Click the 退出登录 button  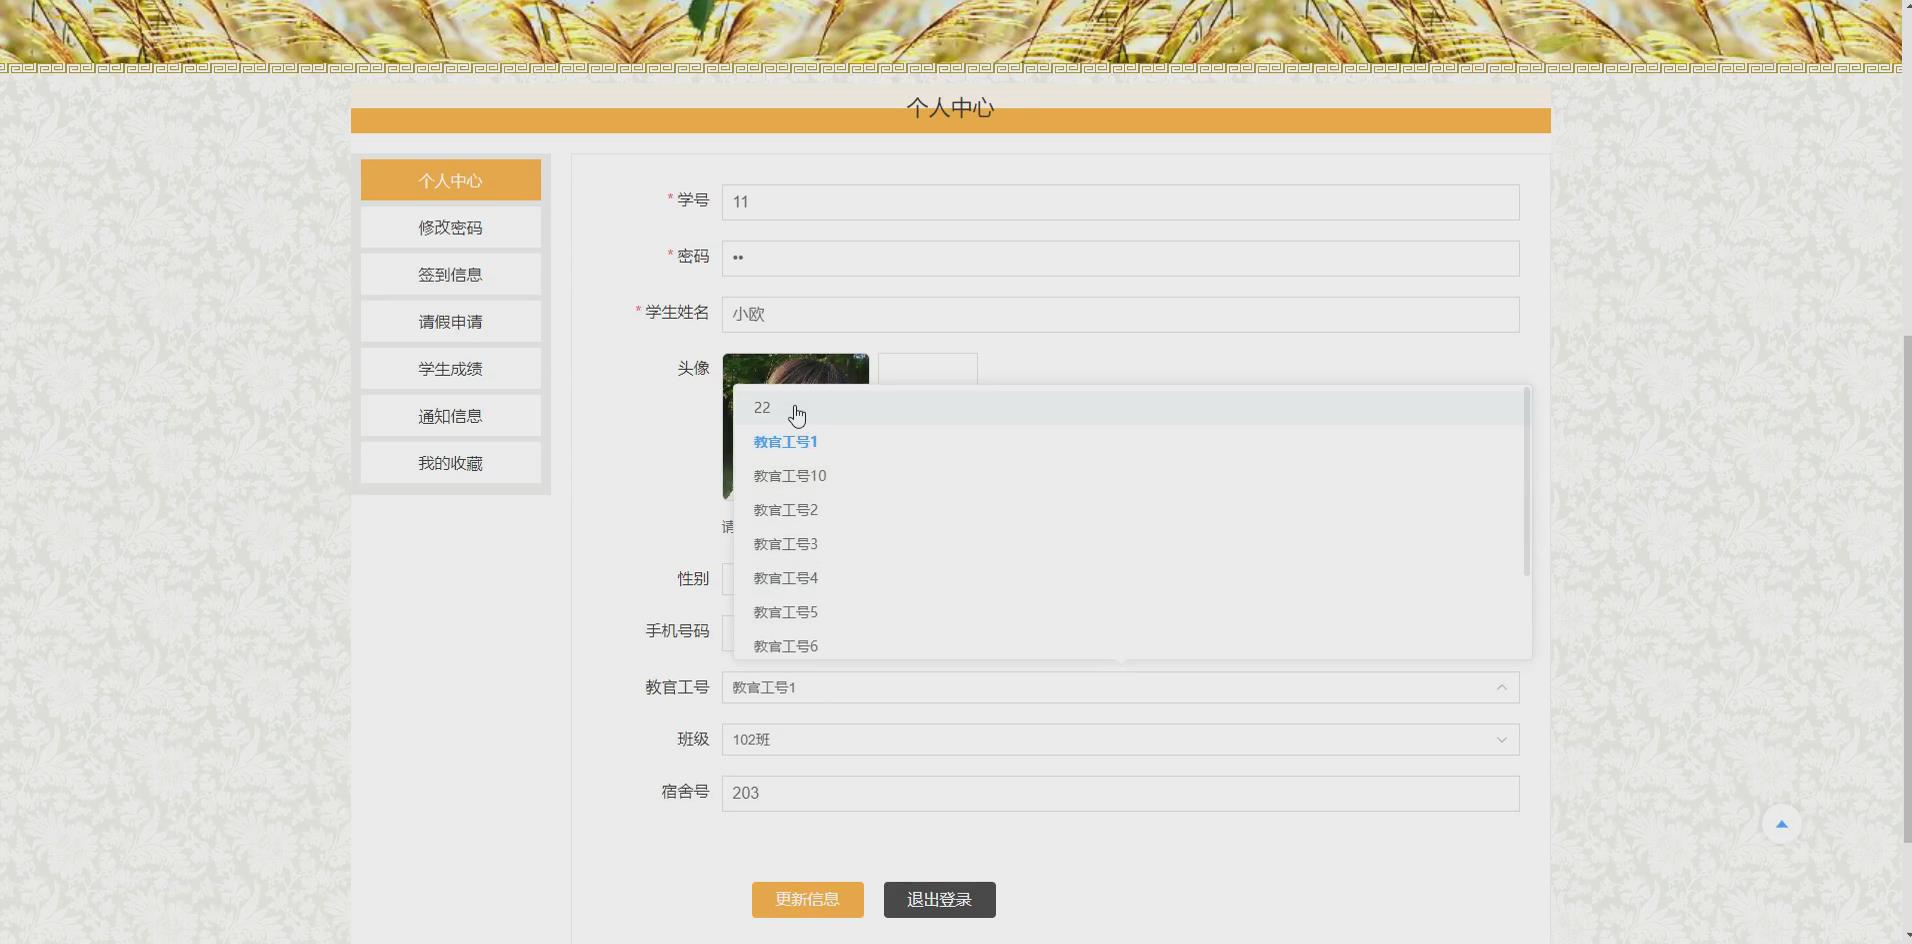(938, 899)
